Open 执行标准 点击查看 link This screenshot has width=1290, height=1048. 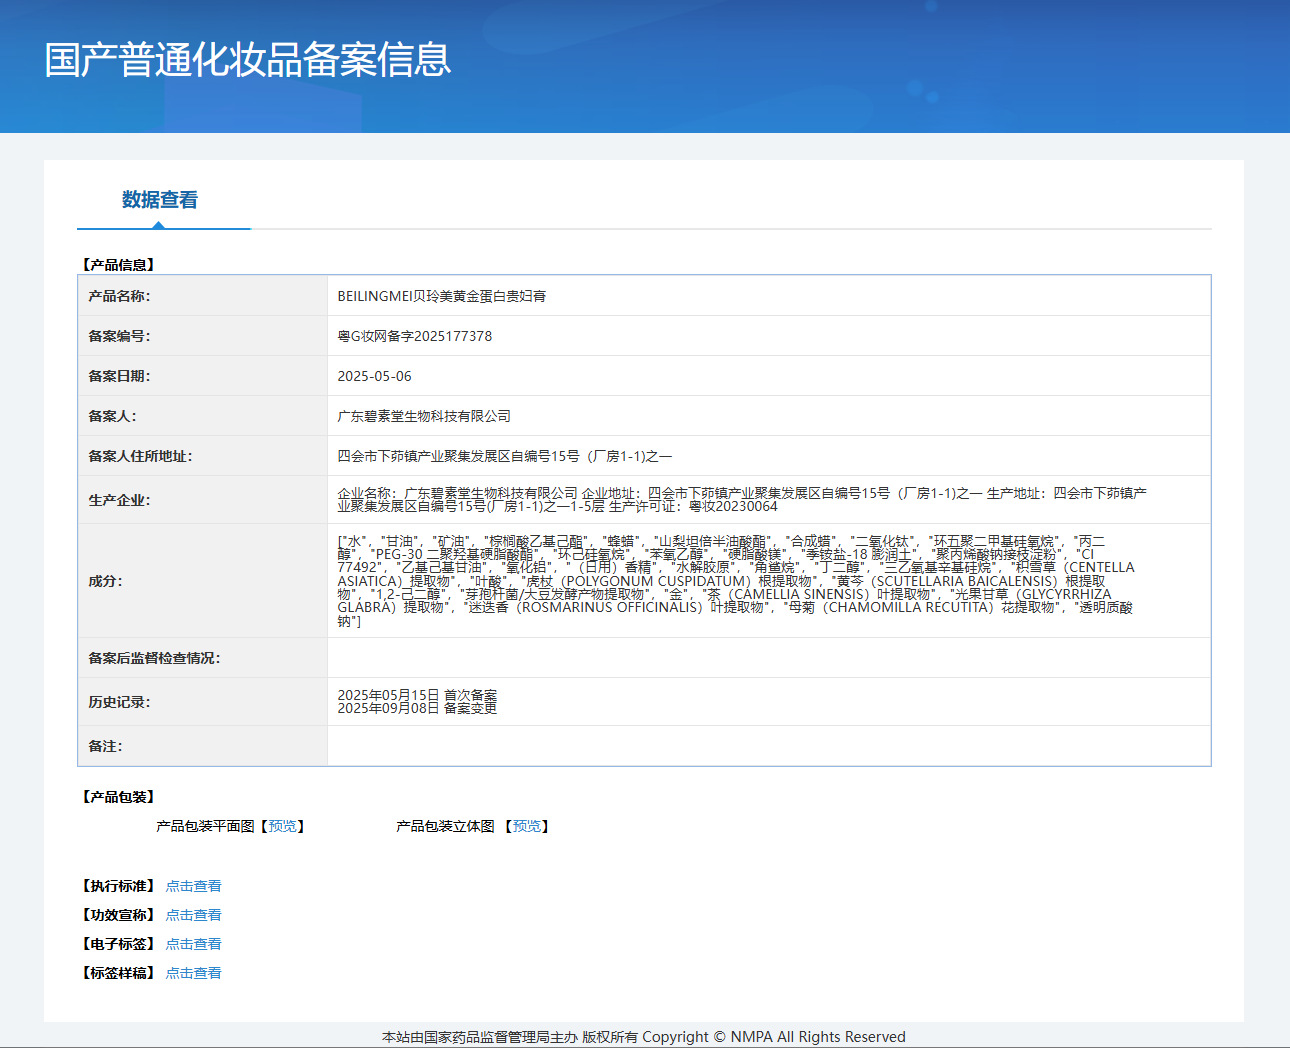tap(193, 886)
